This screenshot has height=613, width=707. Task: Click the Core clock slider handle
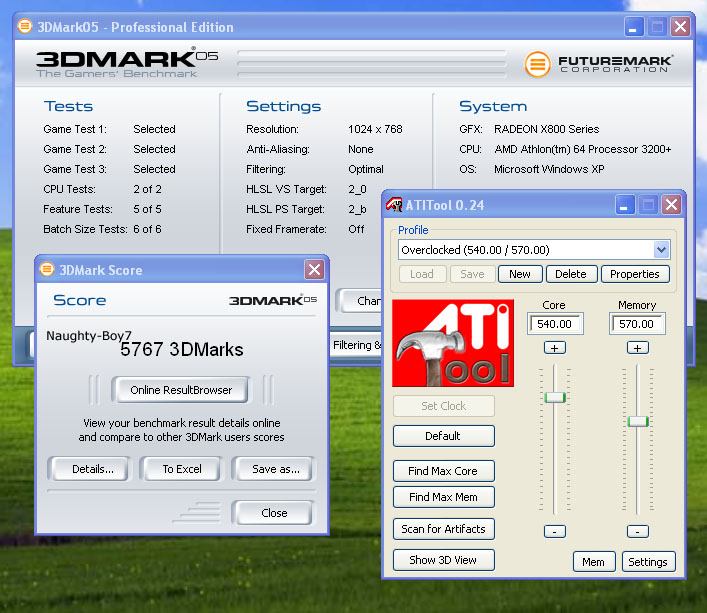(x=555, y=398)
